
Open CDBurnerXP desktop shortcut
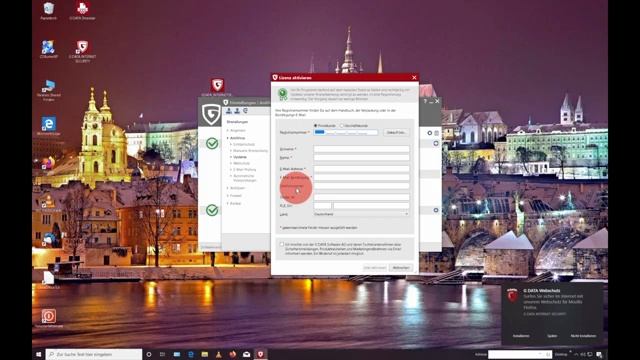tap(49, 49)
